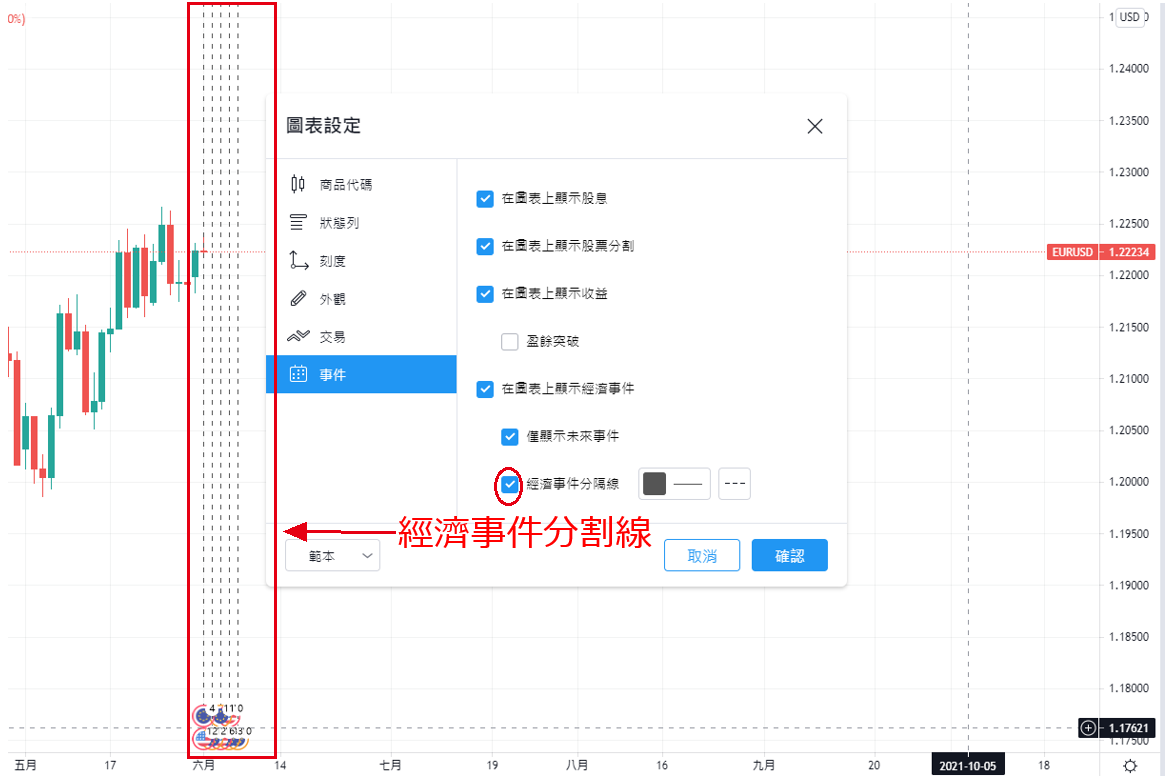
Task: Click the wave icon beside 交易
Action: [x=298, y=336]
